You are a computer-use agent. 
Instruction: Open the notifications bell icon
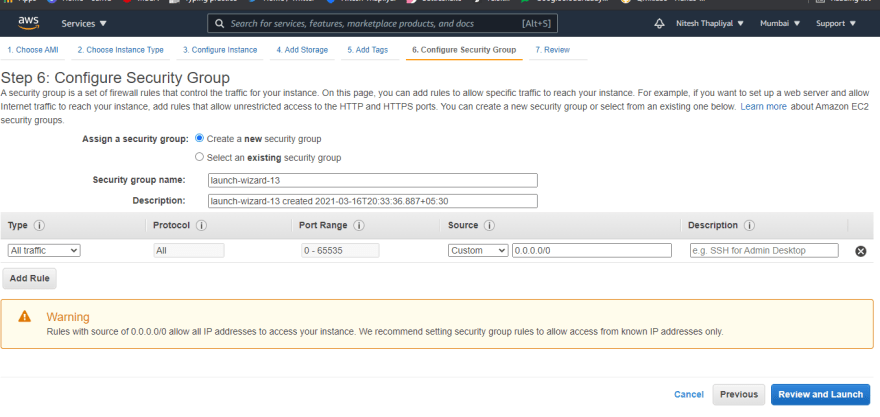[659, 24]
